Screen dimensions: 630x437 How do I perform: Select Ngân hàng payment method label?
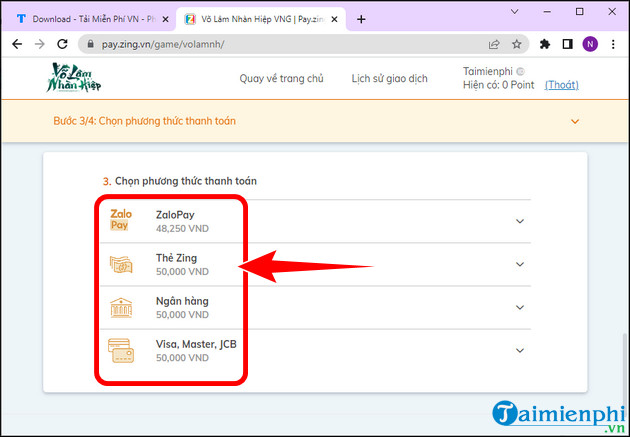[182, 301]
